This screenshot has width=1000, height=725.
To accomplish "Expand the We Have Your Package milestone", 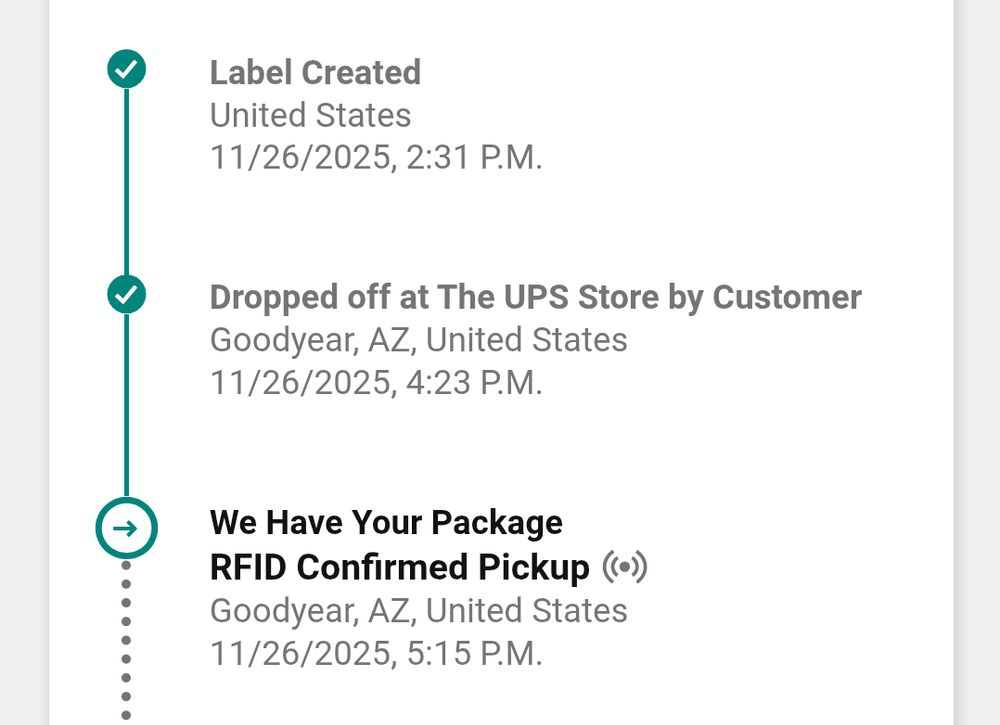I will point(386,522).
